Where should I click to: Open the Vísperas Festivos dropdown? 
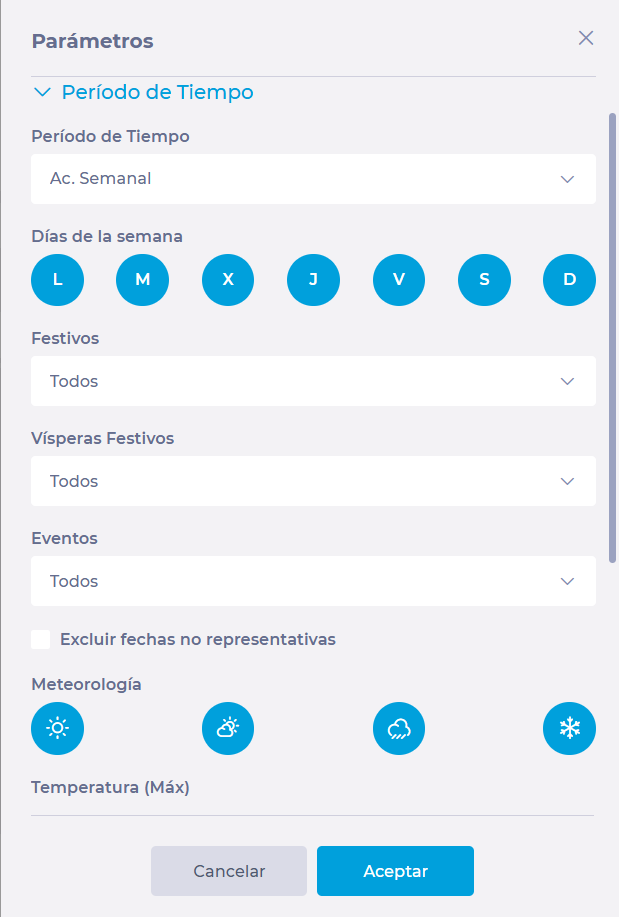point(313,481)
